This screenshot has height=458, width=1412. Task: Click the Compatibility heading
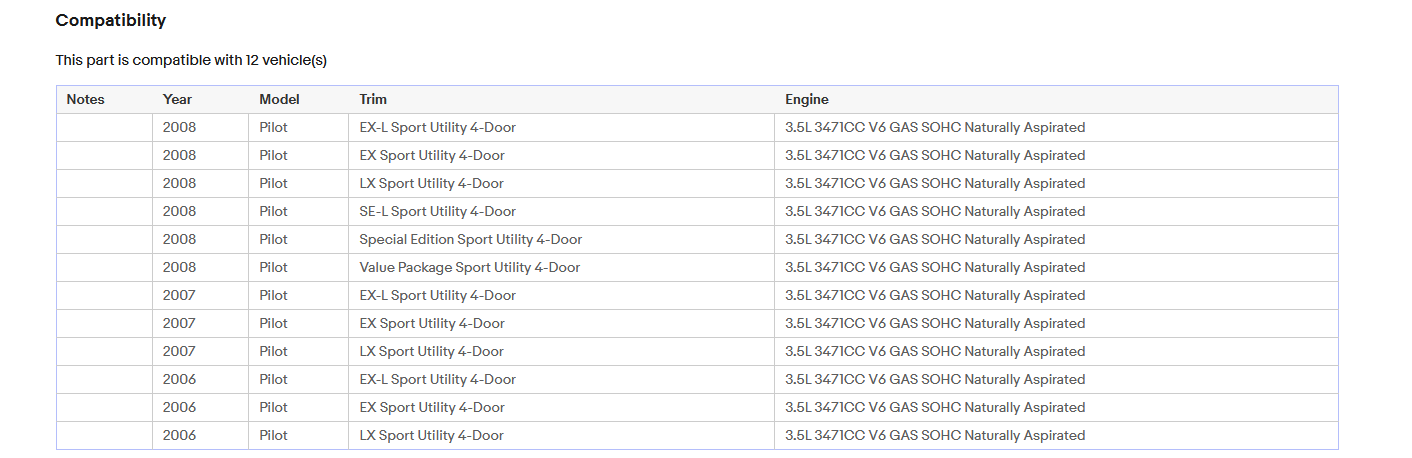tap(111, 20)
